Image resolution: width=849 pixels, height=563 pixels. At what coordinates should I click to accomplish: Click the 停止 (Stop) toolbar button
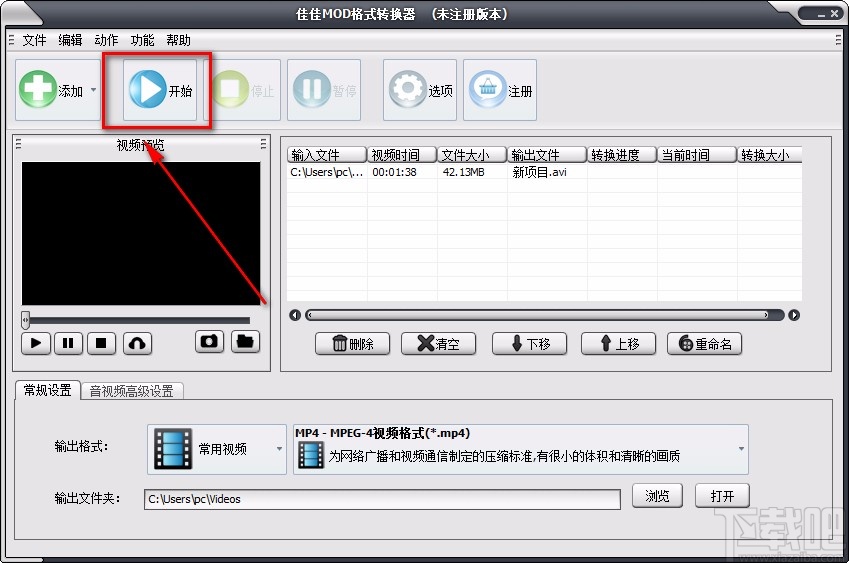click(244, 90)
